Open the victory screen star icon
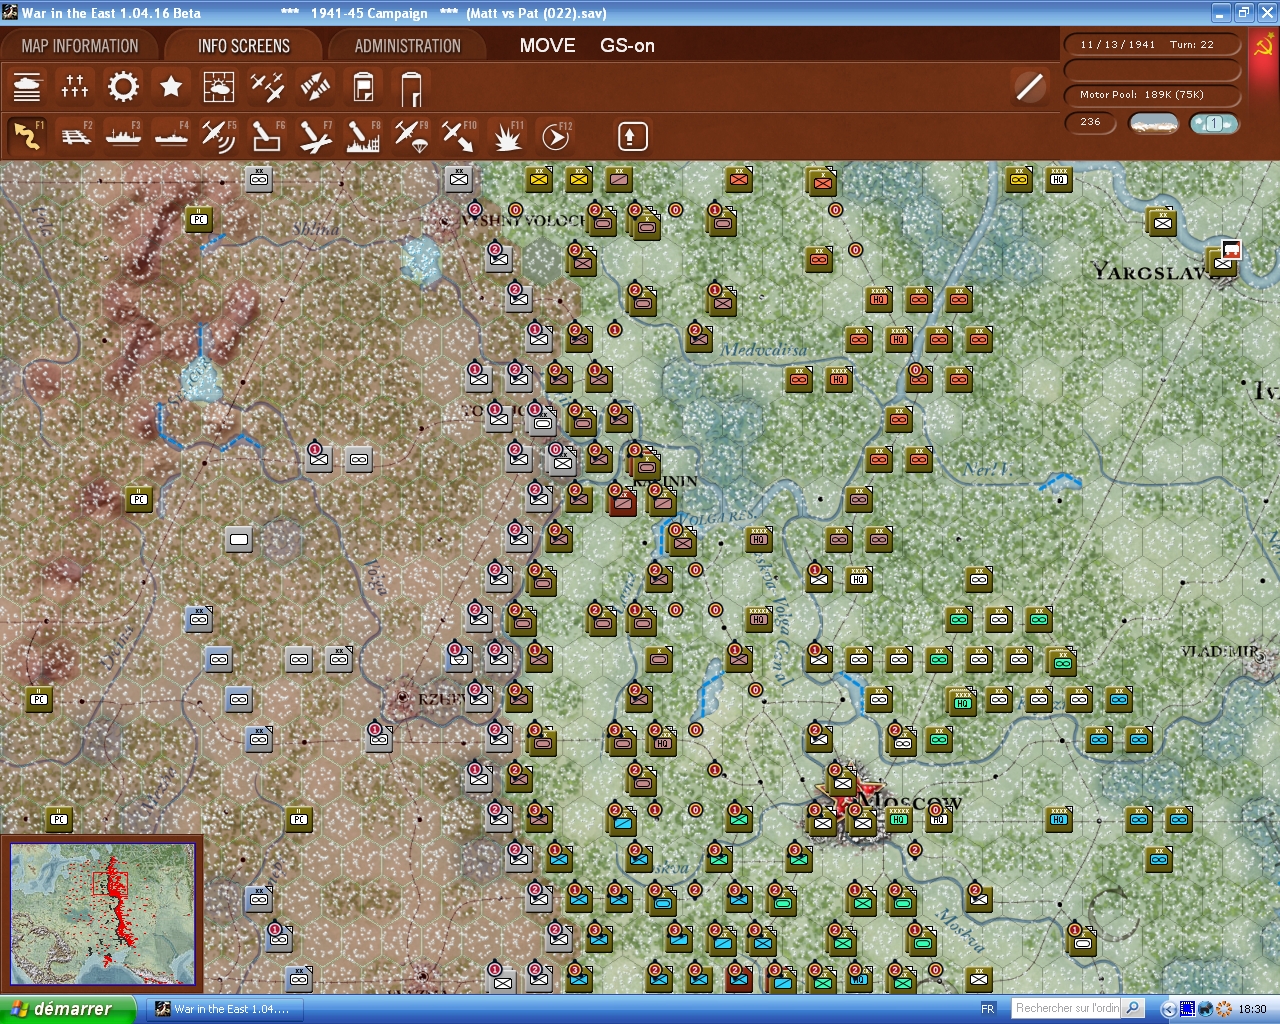The image size is (1280, 1024). pyautogui.click(x=171, y=87)
